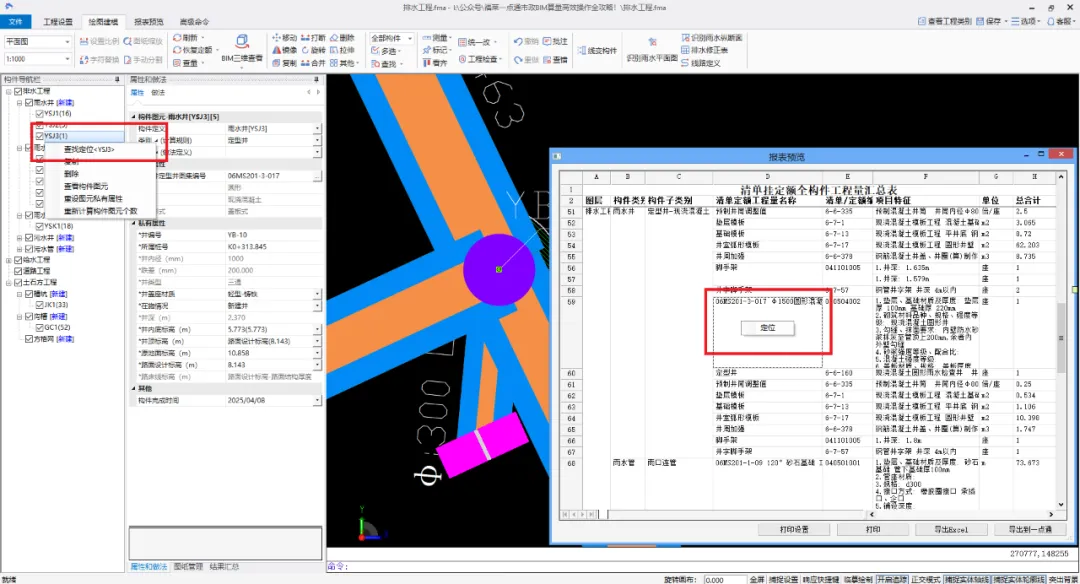The height and width of the screenshot is (584, 1080).
Task: Open the 线路定义 tool
Action: coord(700,63)
